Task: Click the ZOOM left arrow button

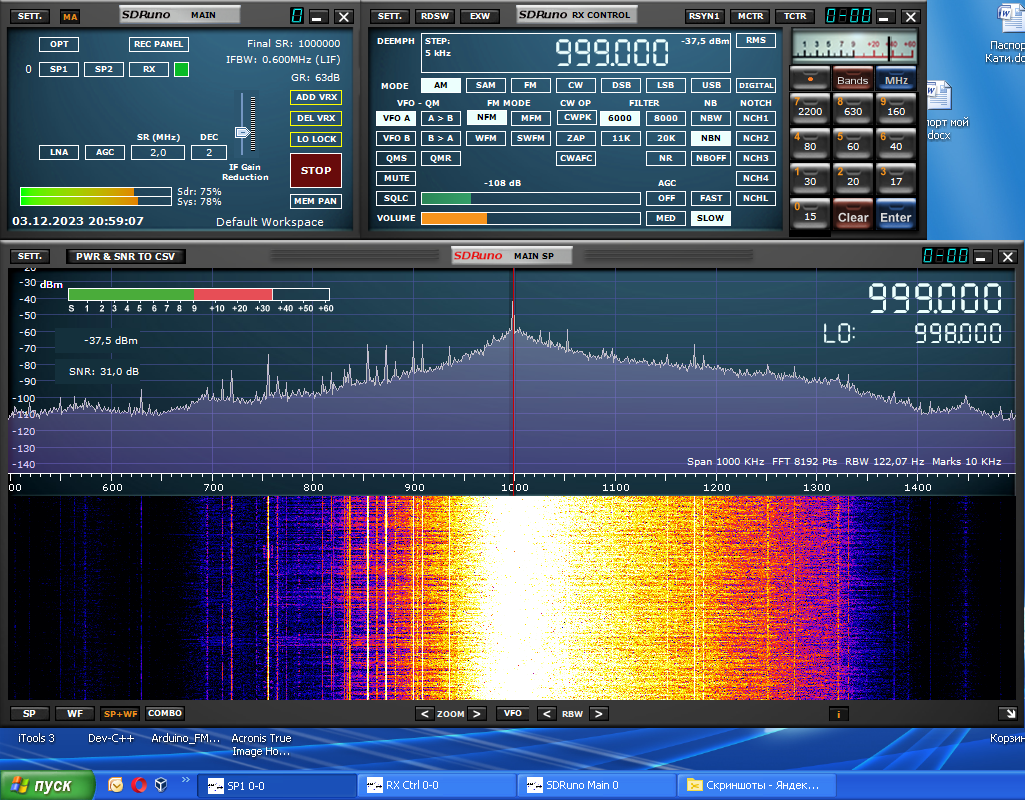Action: point(424,714)
